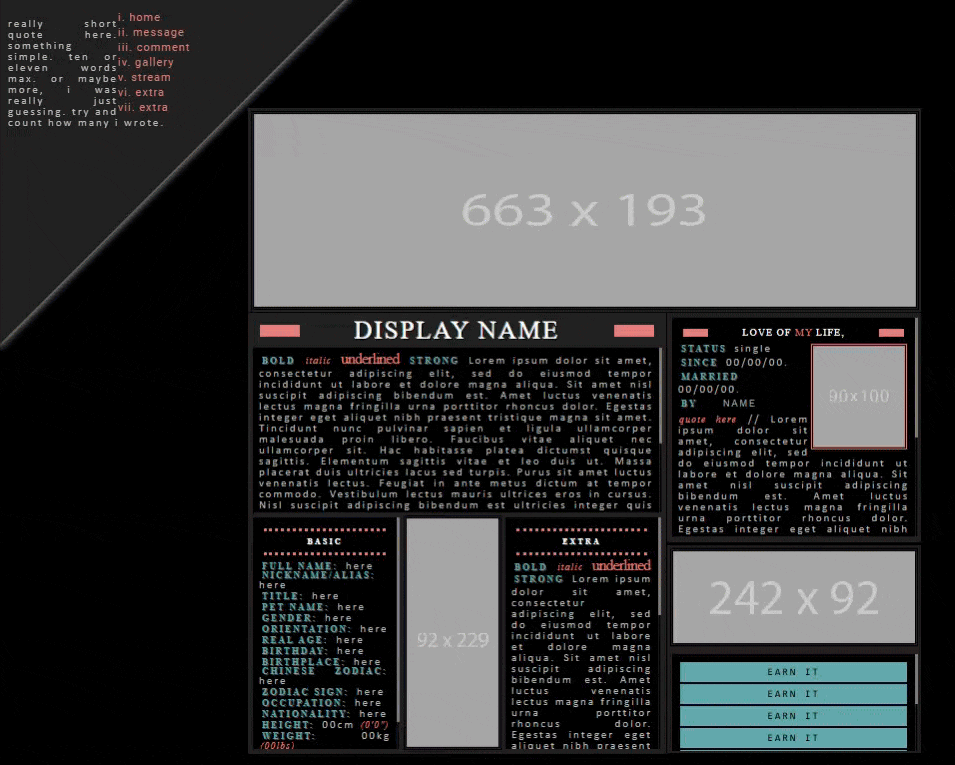
Task: Click pink block left of LOVE OF MY LIFE
Action: (x=695, y=333)
